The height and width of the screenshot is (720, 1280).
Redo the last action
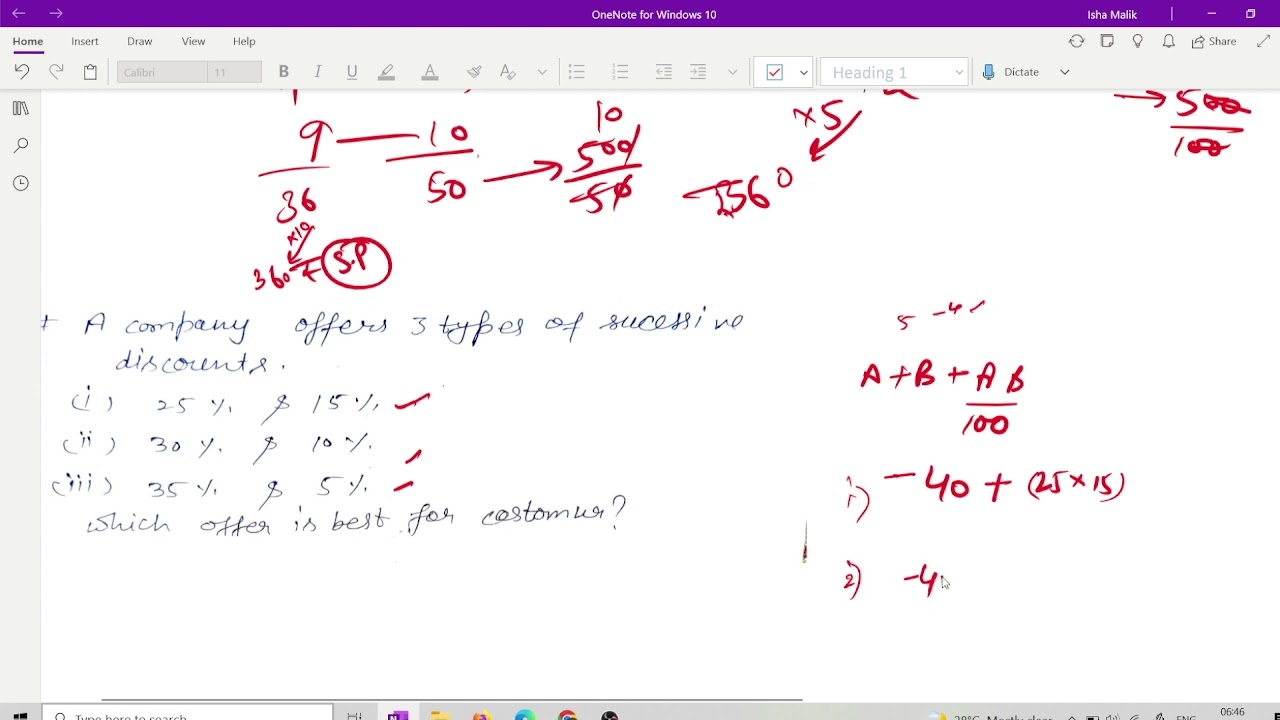(56, 72)
